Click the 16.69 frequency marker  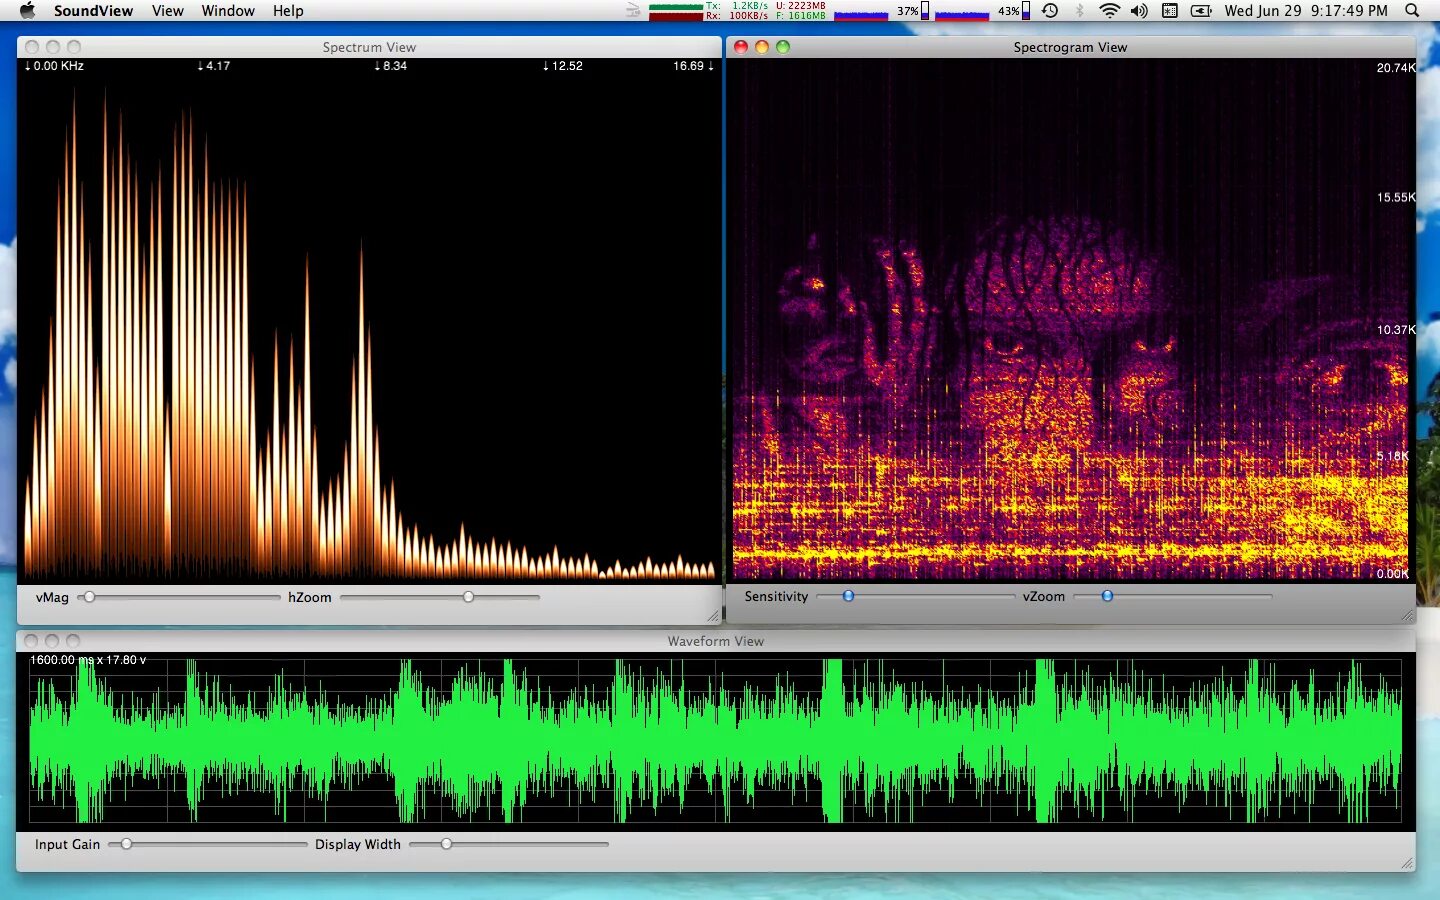[x=693, y=66]
